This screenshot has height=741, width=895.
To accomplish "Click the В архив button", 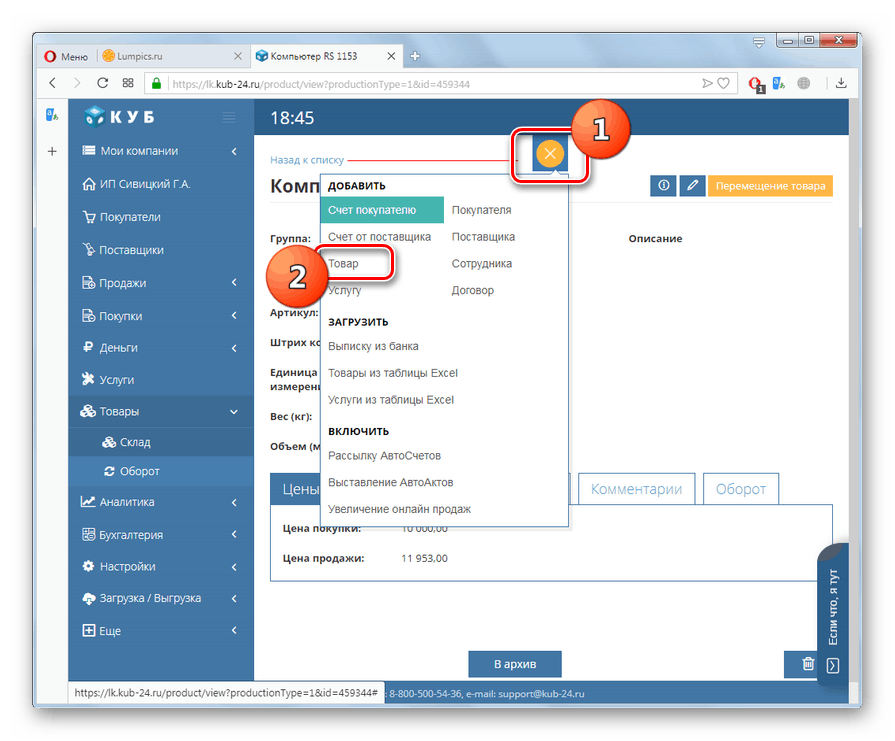I will click(515, 664).
